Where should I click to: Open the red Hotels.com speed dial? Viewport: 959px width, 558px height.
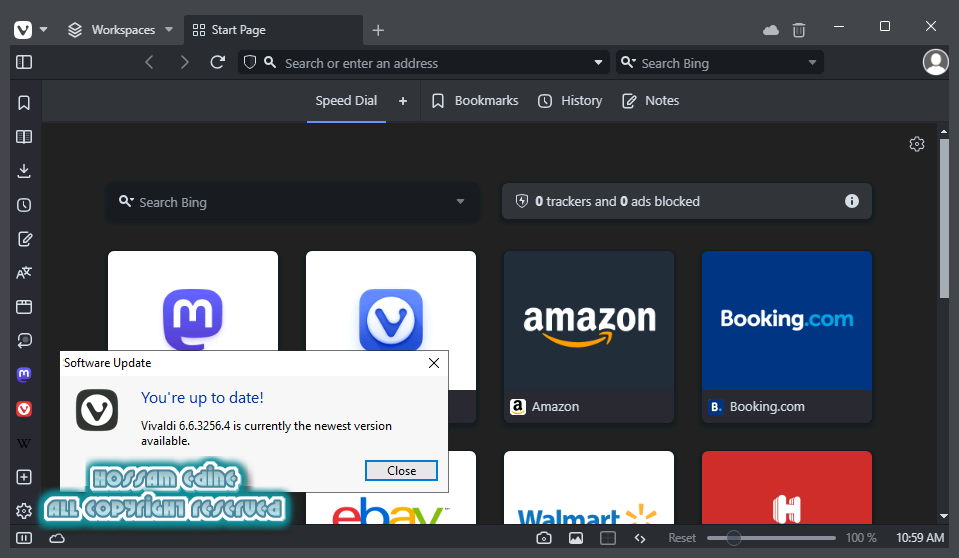click(787, 488)
